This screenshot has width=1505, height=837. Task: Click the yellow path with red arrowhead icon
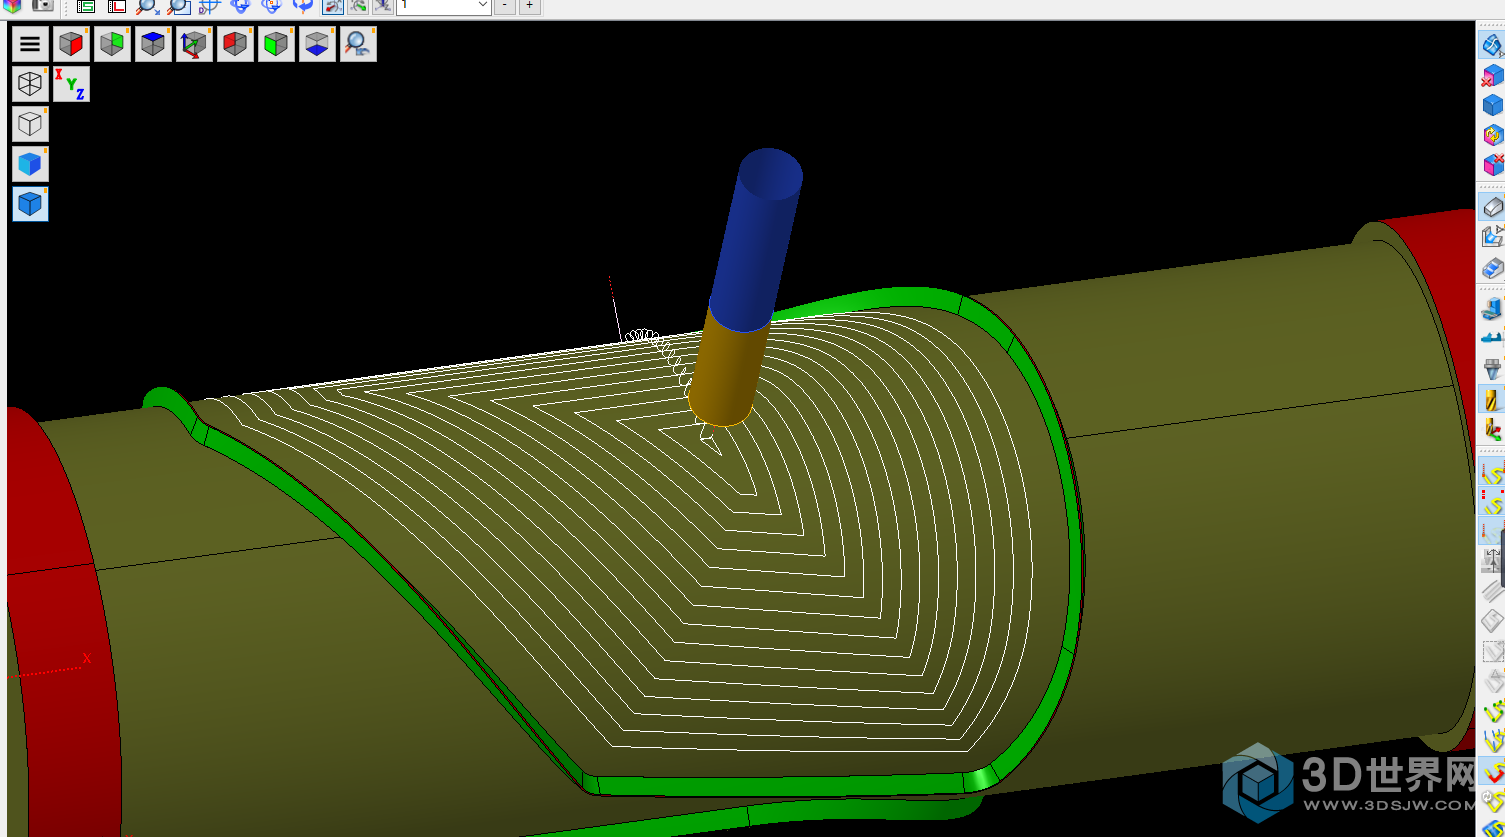[x=1492, y=773]
